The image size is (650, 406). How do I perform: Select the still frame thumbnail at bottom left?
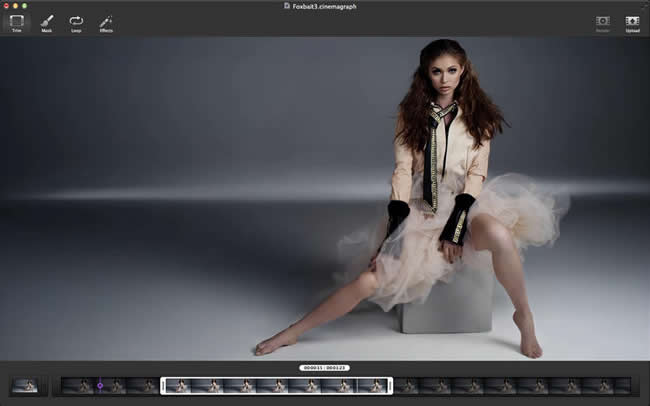(24, 385)
